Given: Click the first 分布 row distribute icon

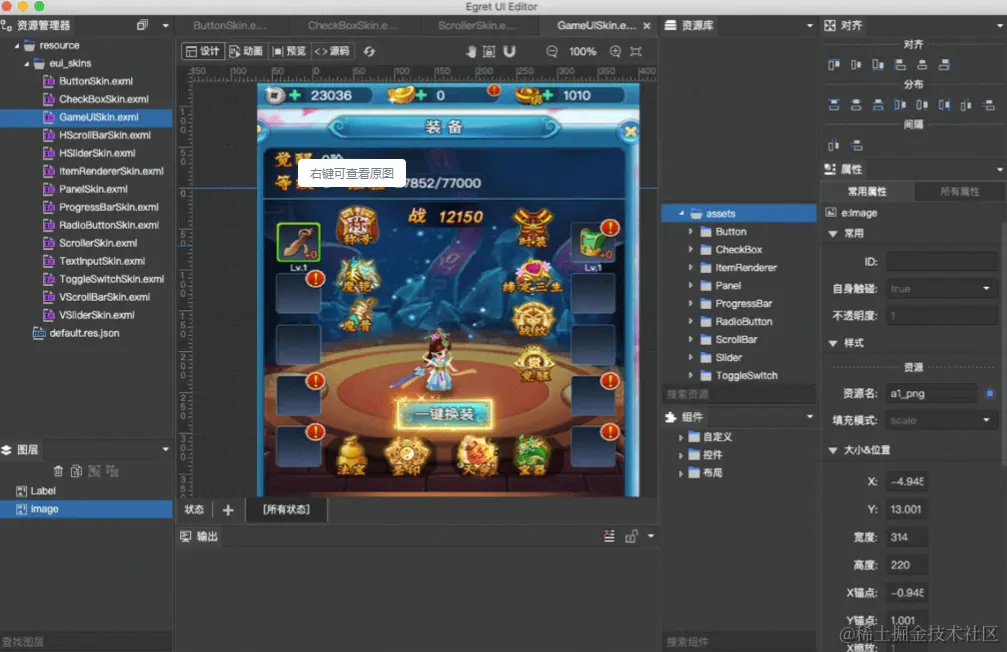Looking at the screenshot, I should tap(834, 105).
